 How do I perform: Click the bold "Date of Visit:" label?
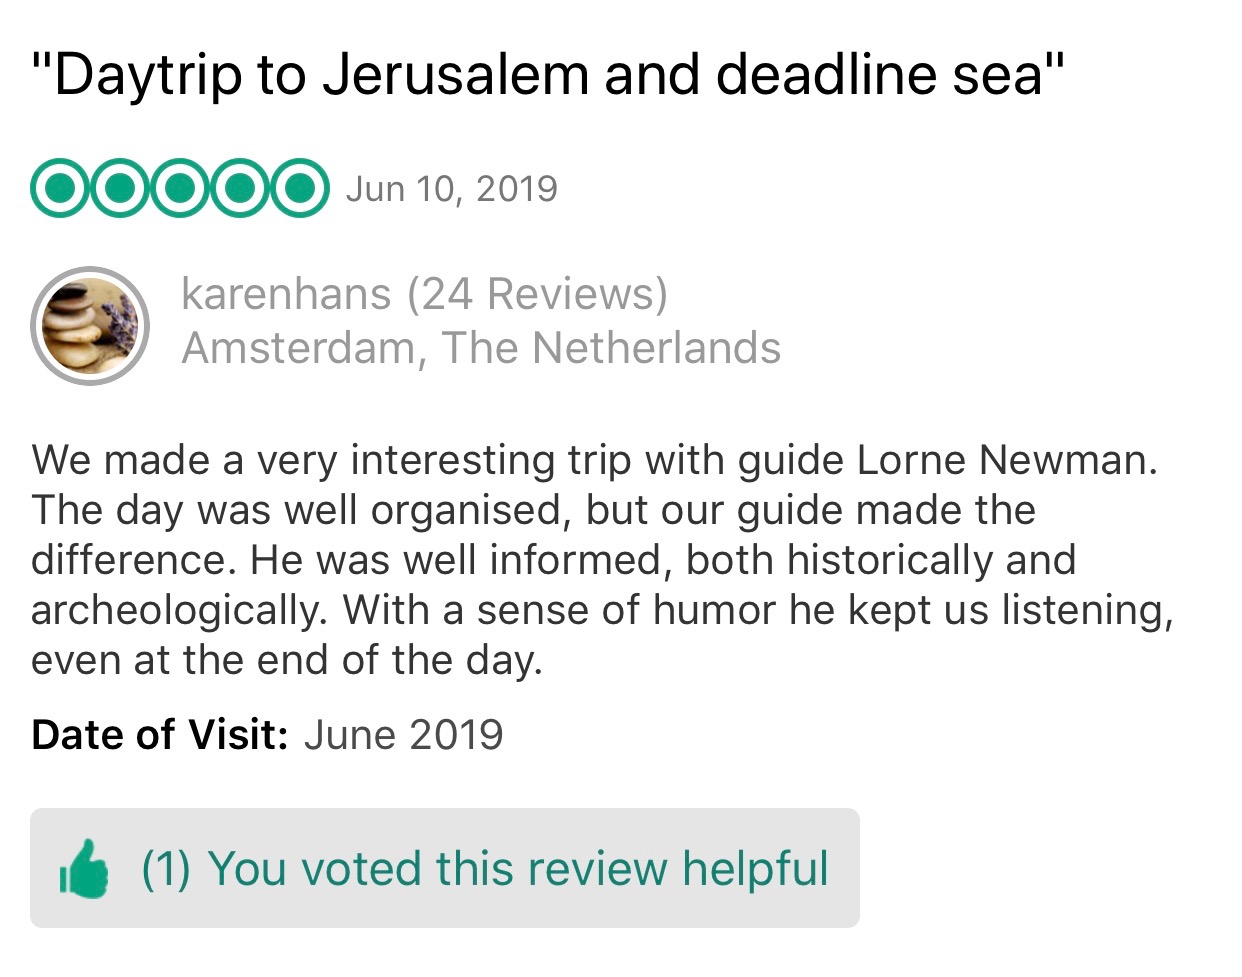[160, 735]
